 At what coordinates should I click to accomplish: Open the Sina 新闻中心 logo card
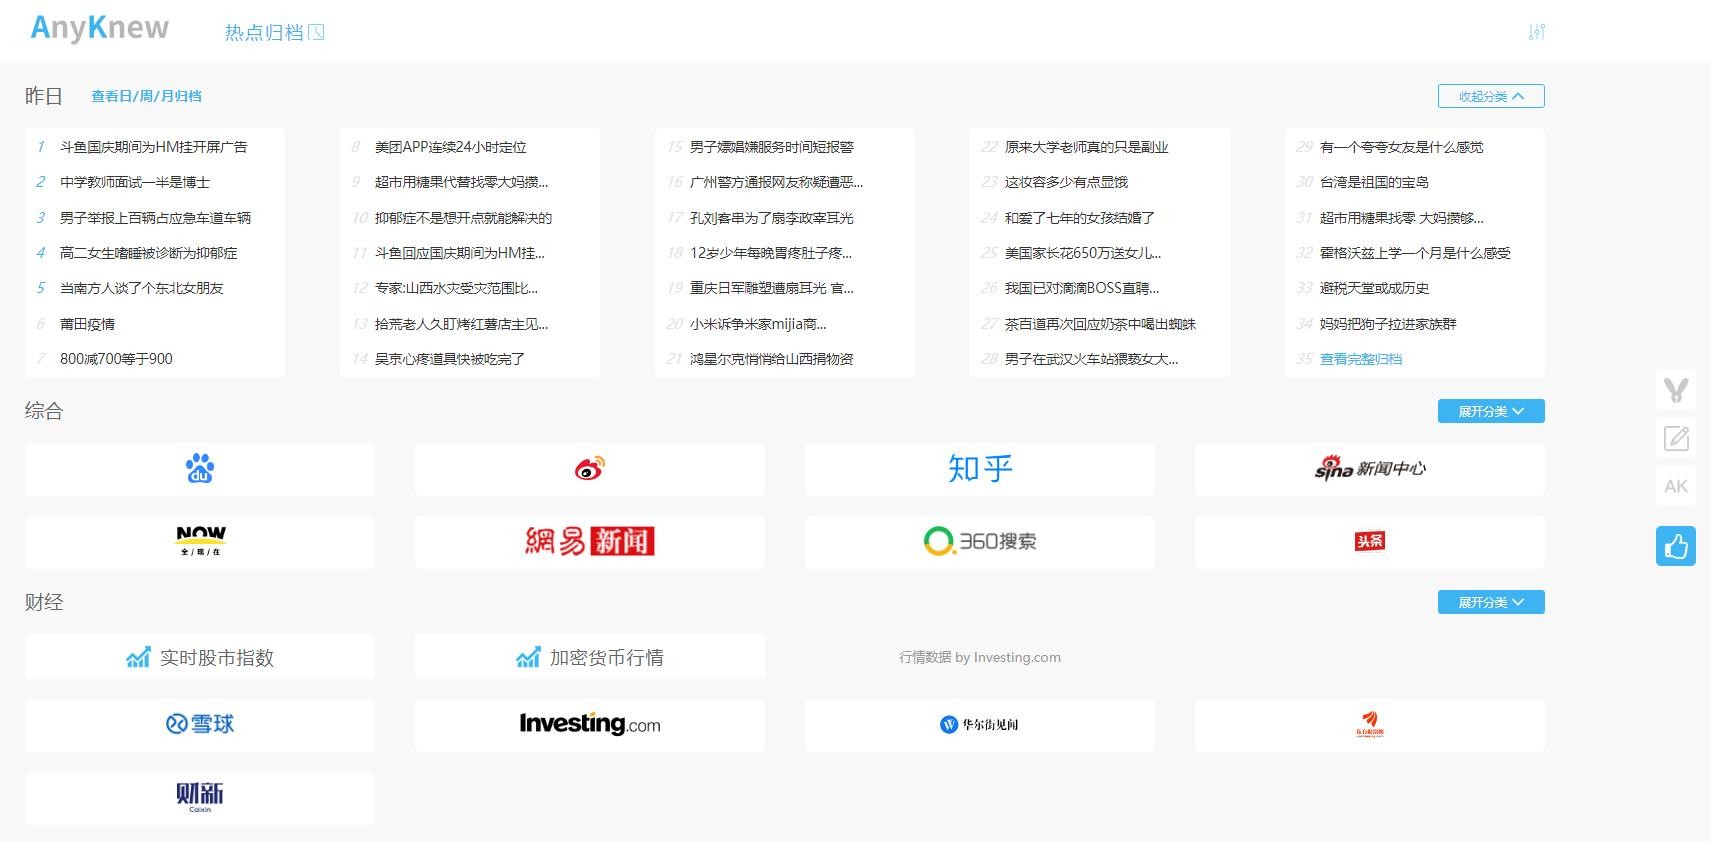1369,469
